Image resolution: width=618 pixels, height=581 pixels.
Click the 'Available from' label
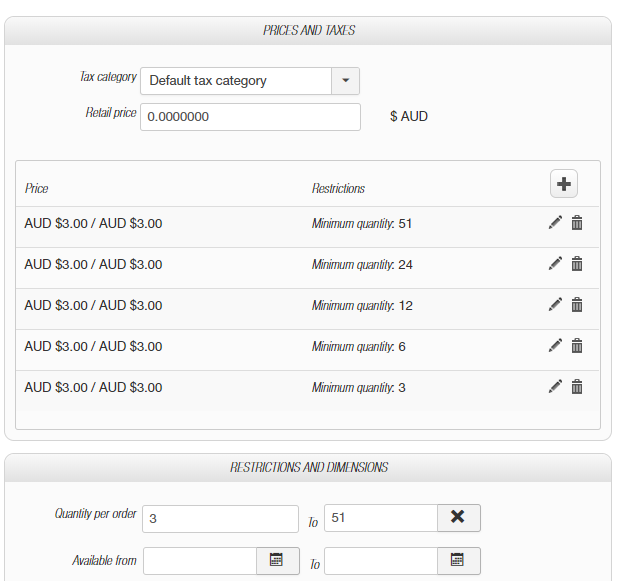tap(104, 560)
